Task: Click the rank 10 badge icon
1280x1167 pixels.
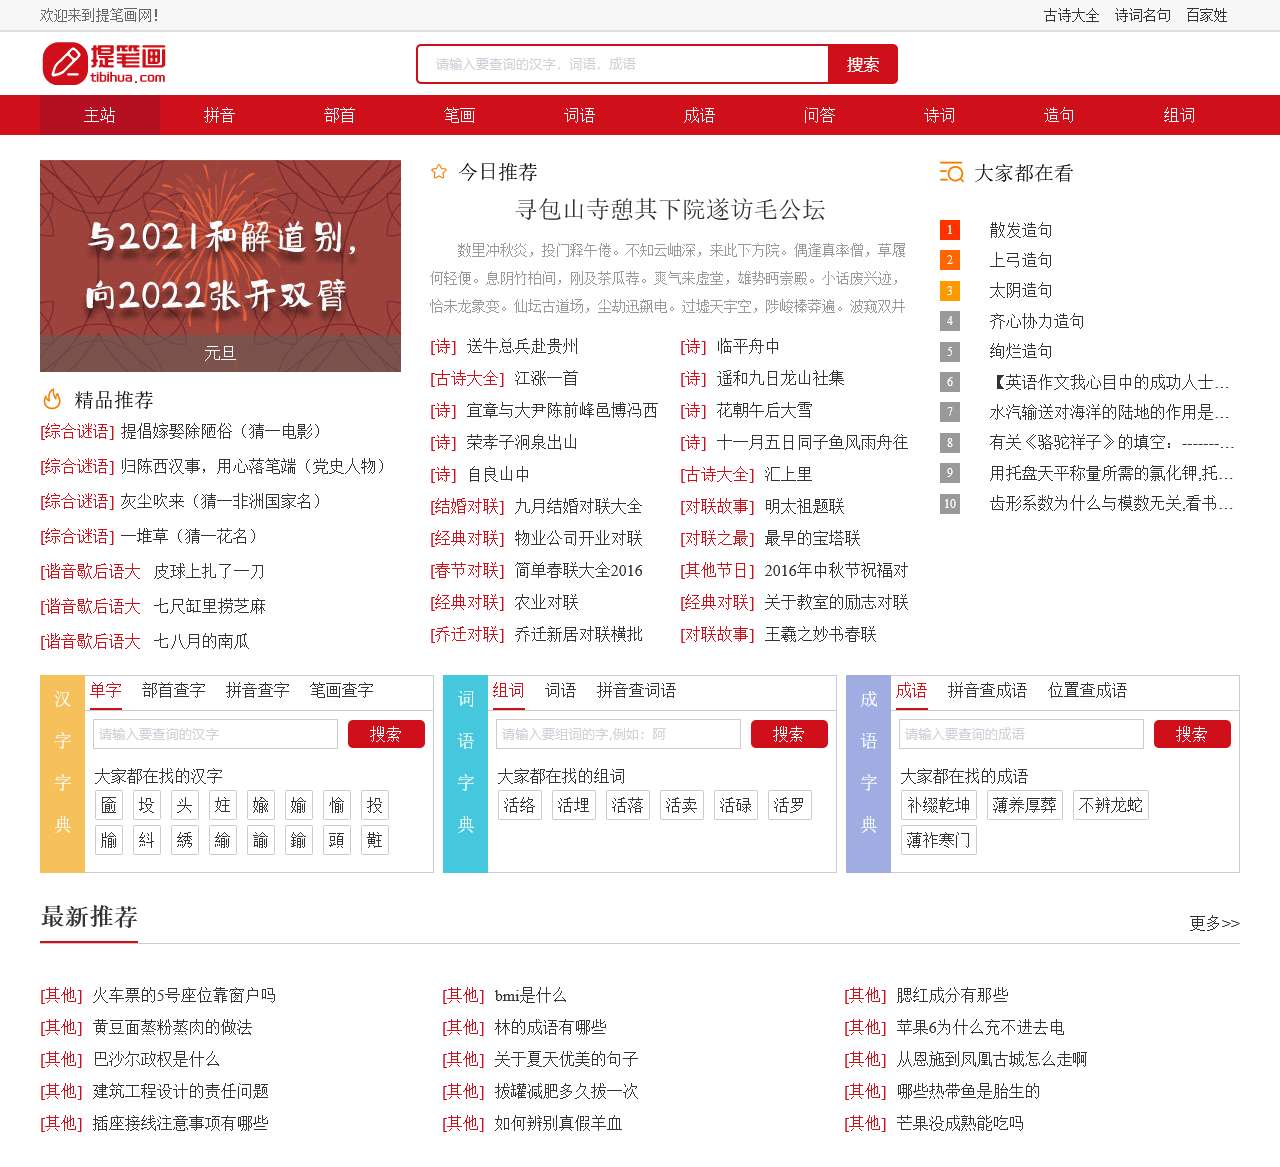Action: coord(950,504)
